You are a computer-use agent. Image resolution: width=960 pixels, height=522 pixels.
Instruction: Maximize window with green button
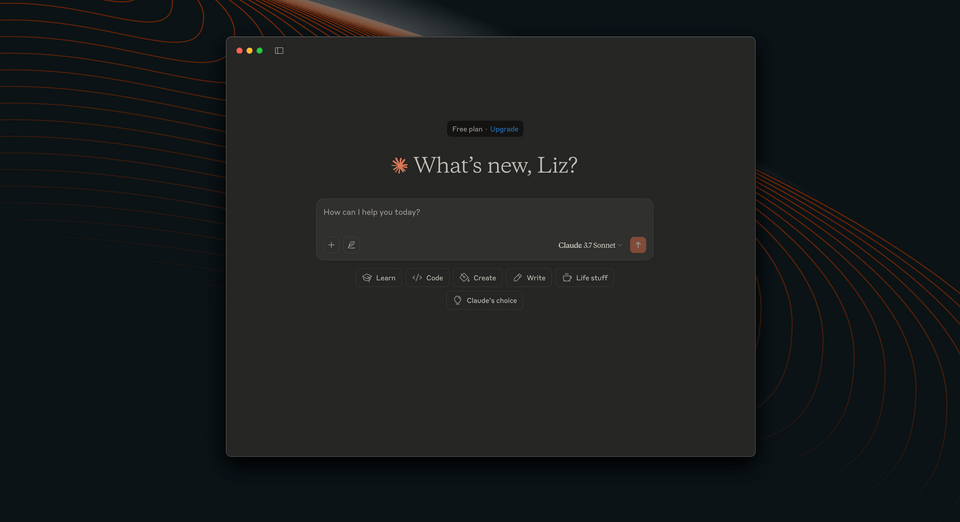tap(260, 51)
